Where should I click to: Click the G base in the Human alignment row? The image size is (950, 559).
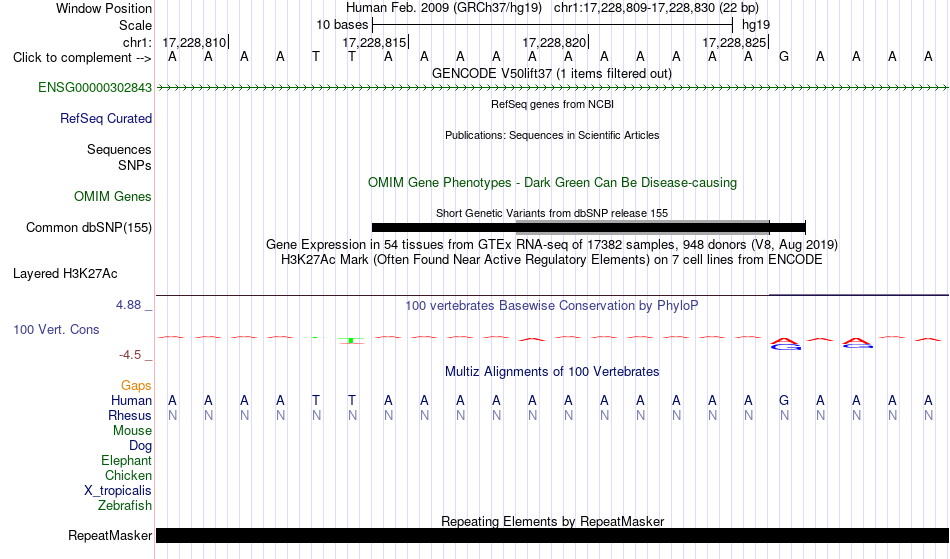point(784,400)
